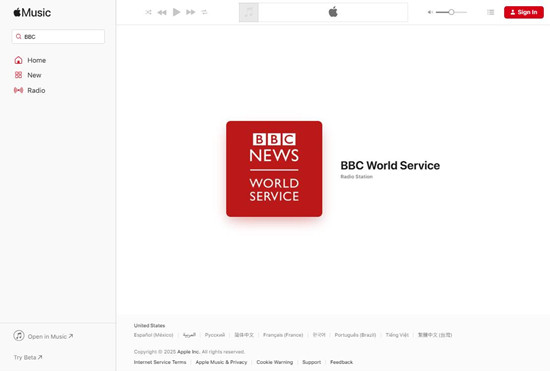Image resolution: width=550 pixels, height=371 pixels.
Task: Switch language to Français (France)
Action: click(283, 335)
